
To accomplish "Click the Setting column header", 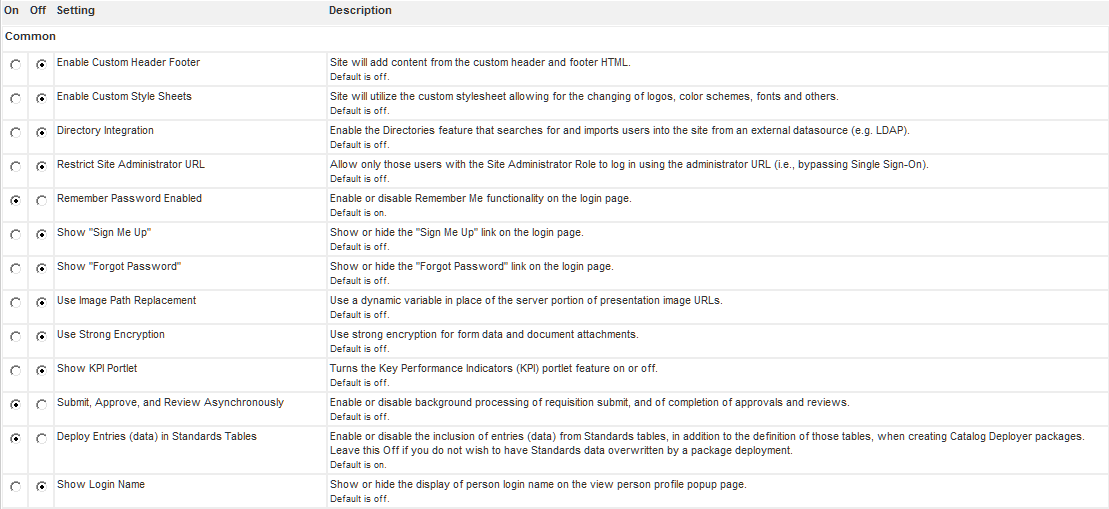I will point(76,10).
